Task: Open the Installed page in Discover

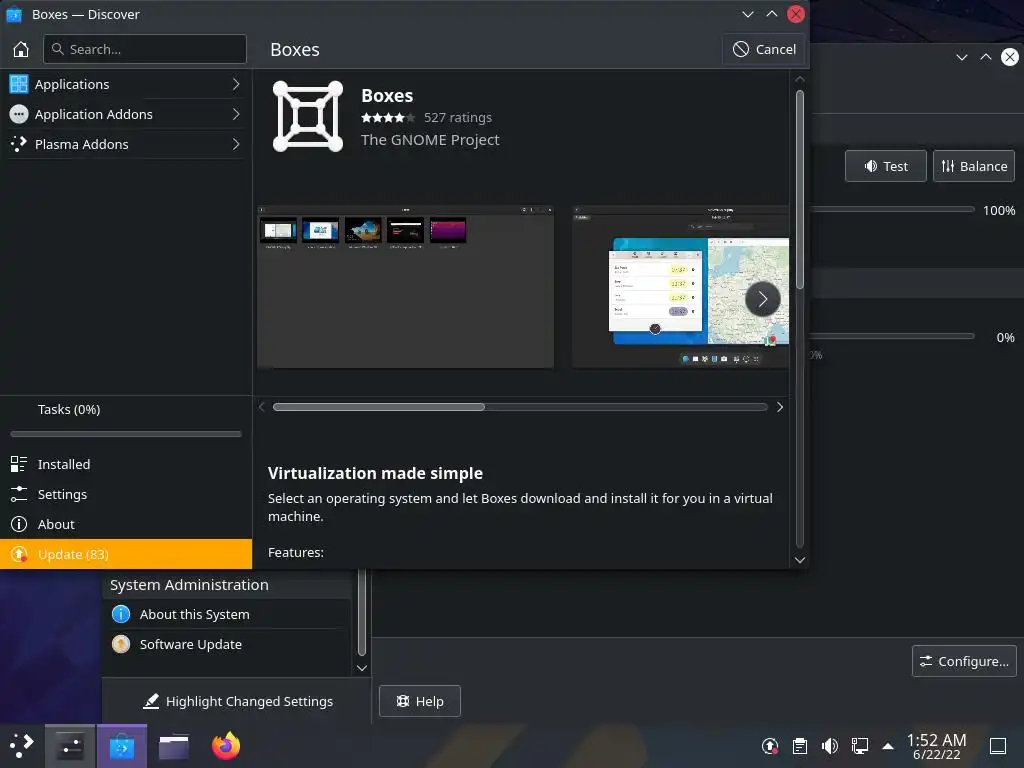Action: (x=126, y=464)
